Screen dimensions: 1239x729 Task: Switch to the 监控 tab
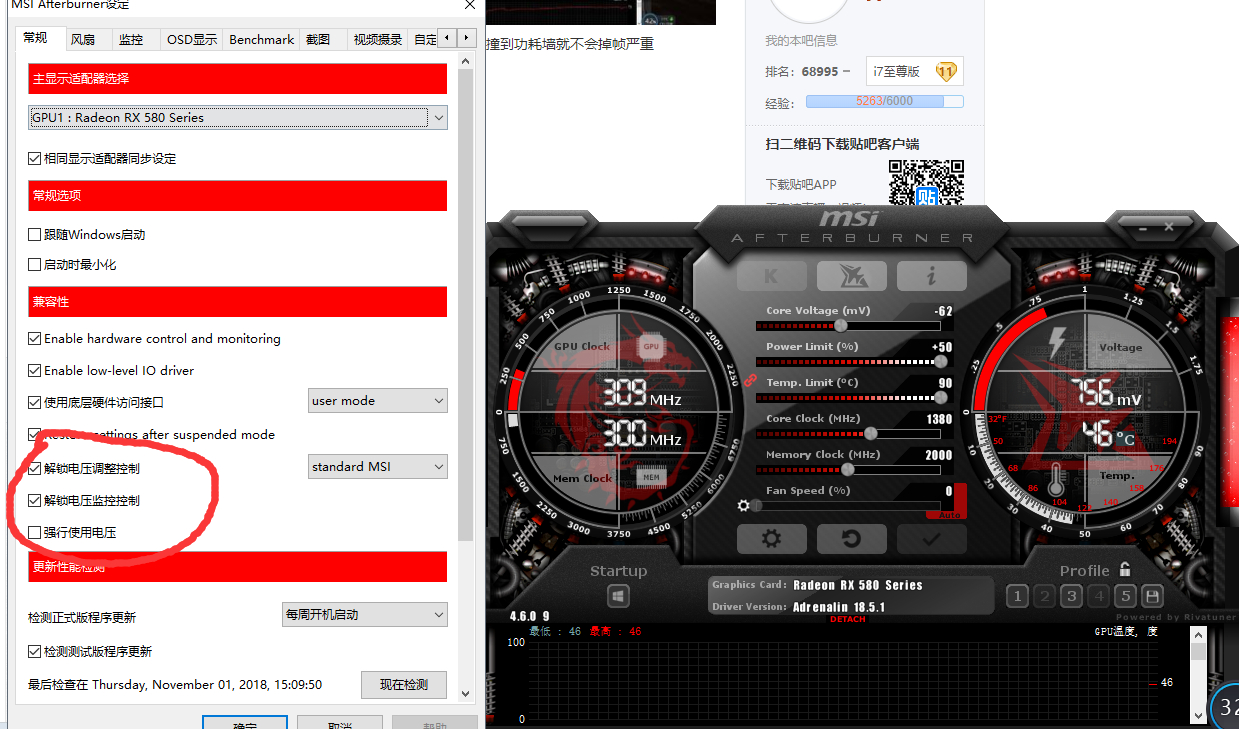click(x=134, y=39)
